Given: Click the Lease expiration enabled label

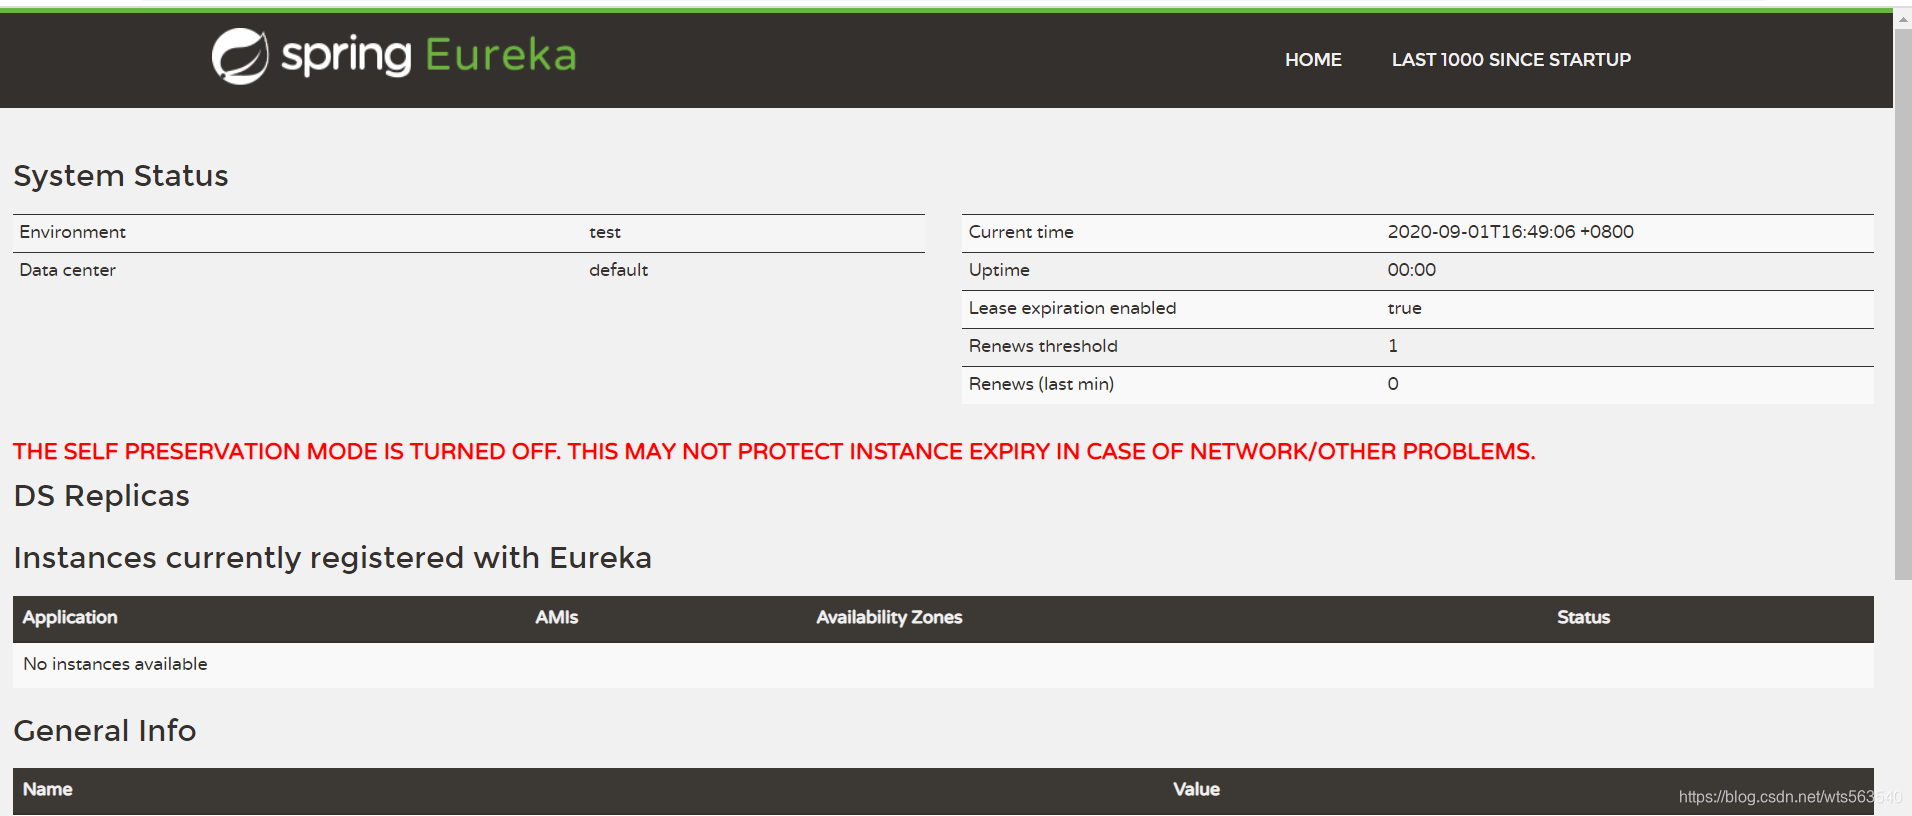Looking at the screenshot, I should 1072,308.
